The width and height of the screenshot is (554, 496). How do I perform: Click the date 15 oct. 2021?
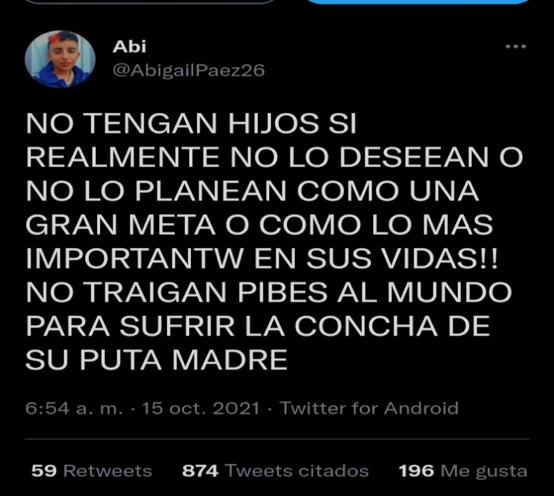201,408
